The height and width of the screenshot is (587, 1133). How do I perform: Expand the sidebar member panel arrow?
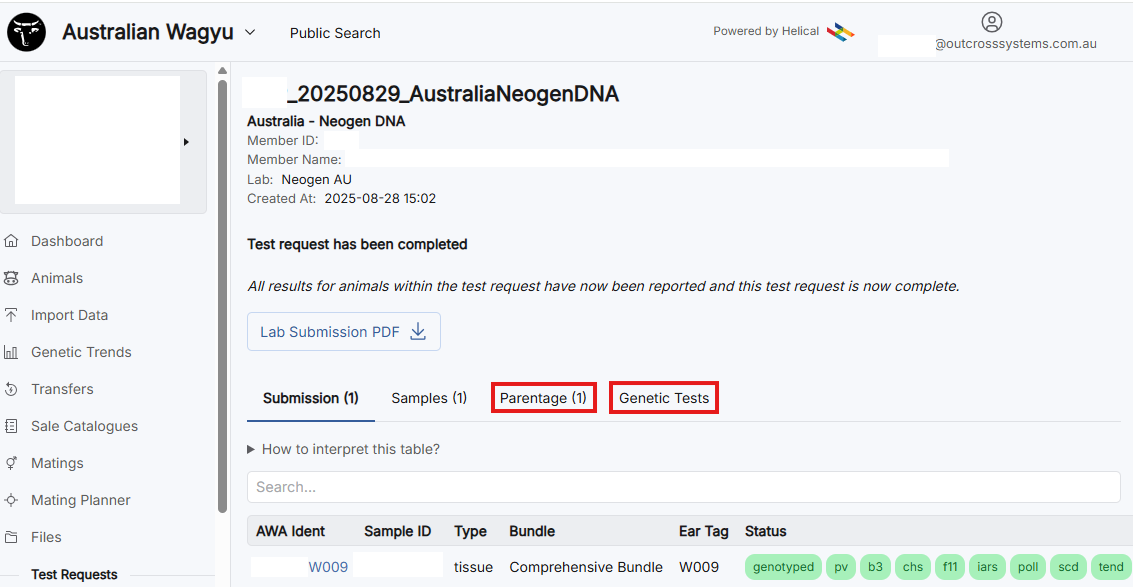(x=186, y=142)
